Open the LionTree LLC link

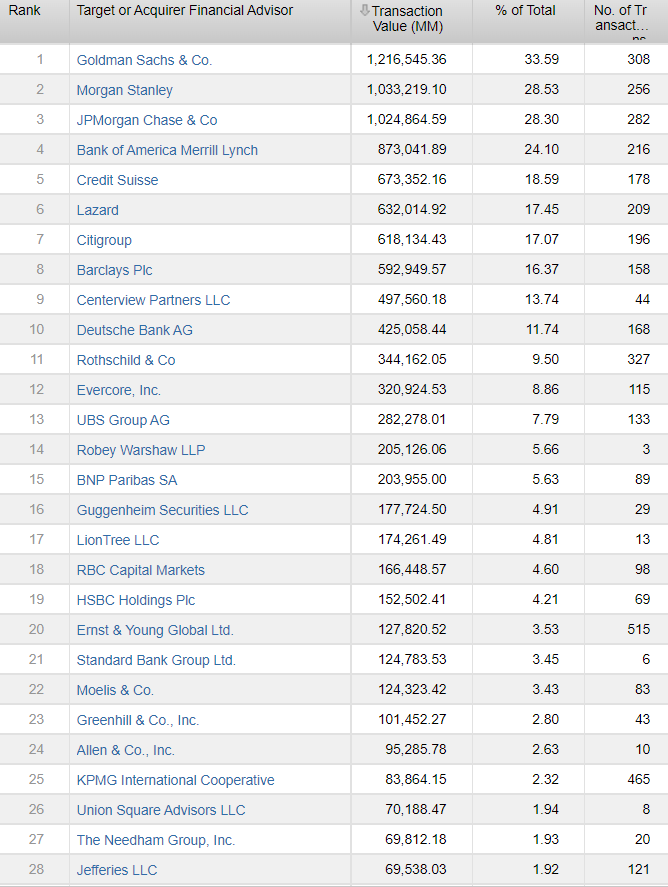point(118,540)
